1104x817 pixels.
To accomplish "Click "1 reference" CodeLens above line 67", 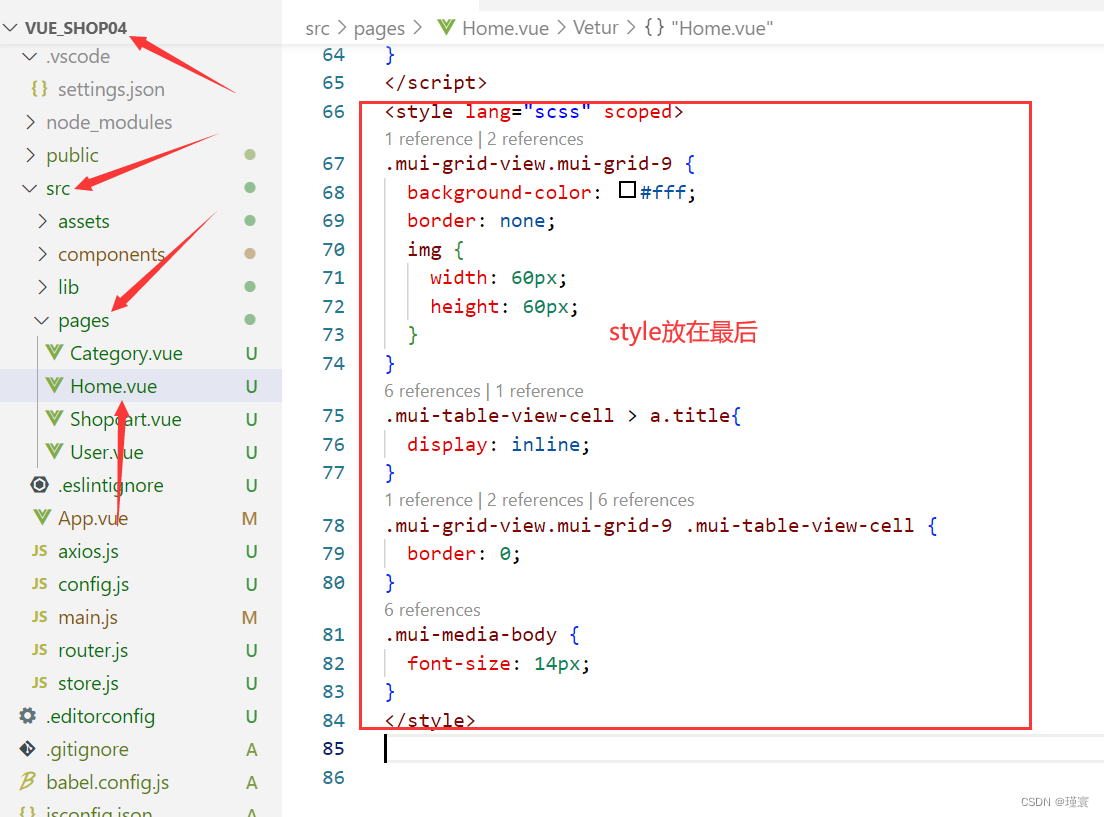I will (x=428, y=139).
